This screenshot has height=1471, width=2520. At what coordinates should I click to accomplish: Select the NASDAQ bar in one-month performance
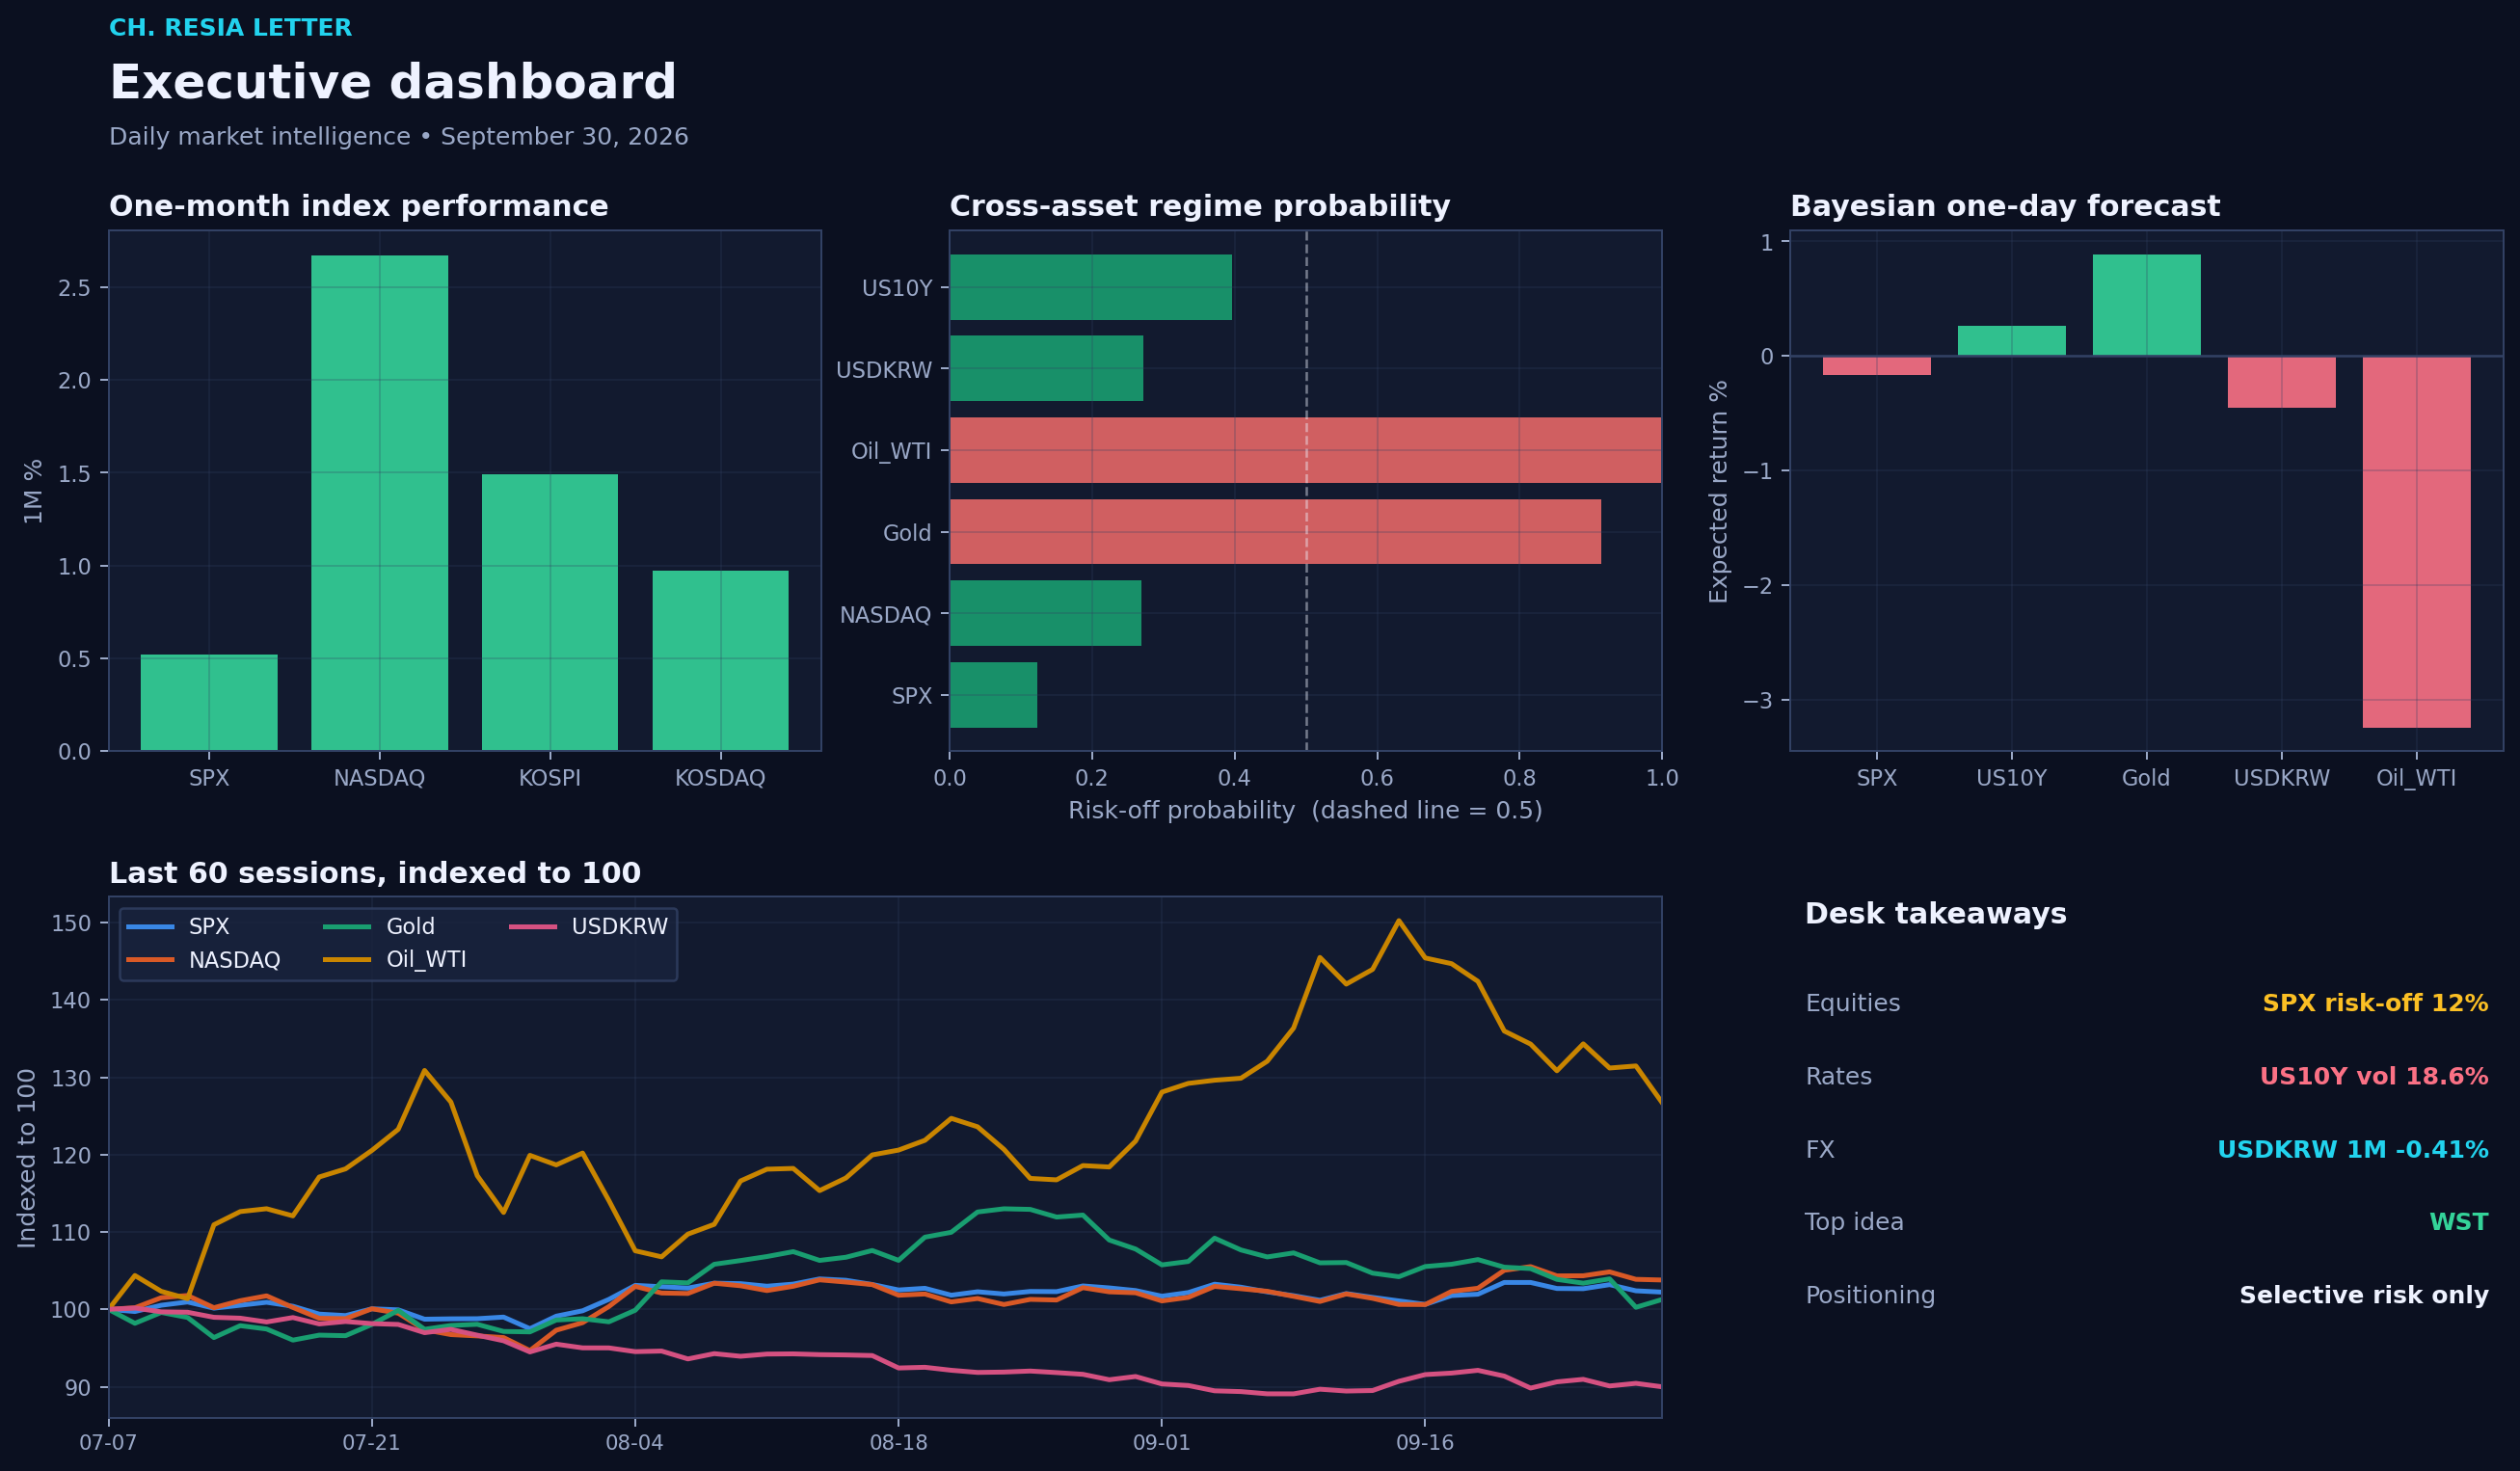coord(379,503)
